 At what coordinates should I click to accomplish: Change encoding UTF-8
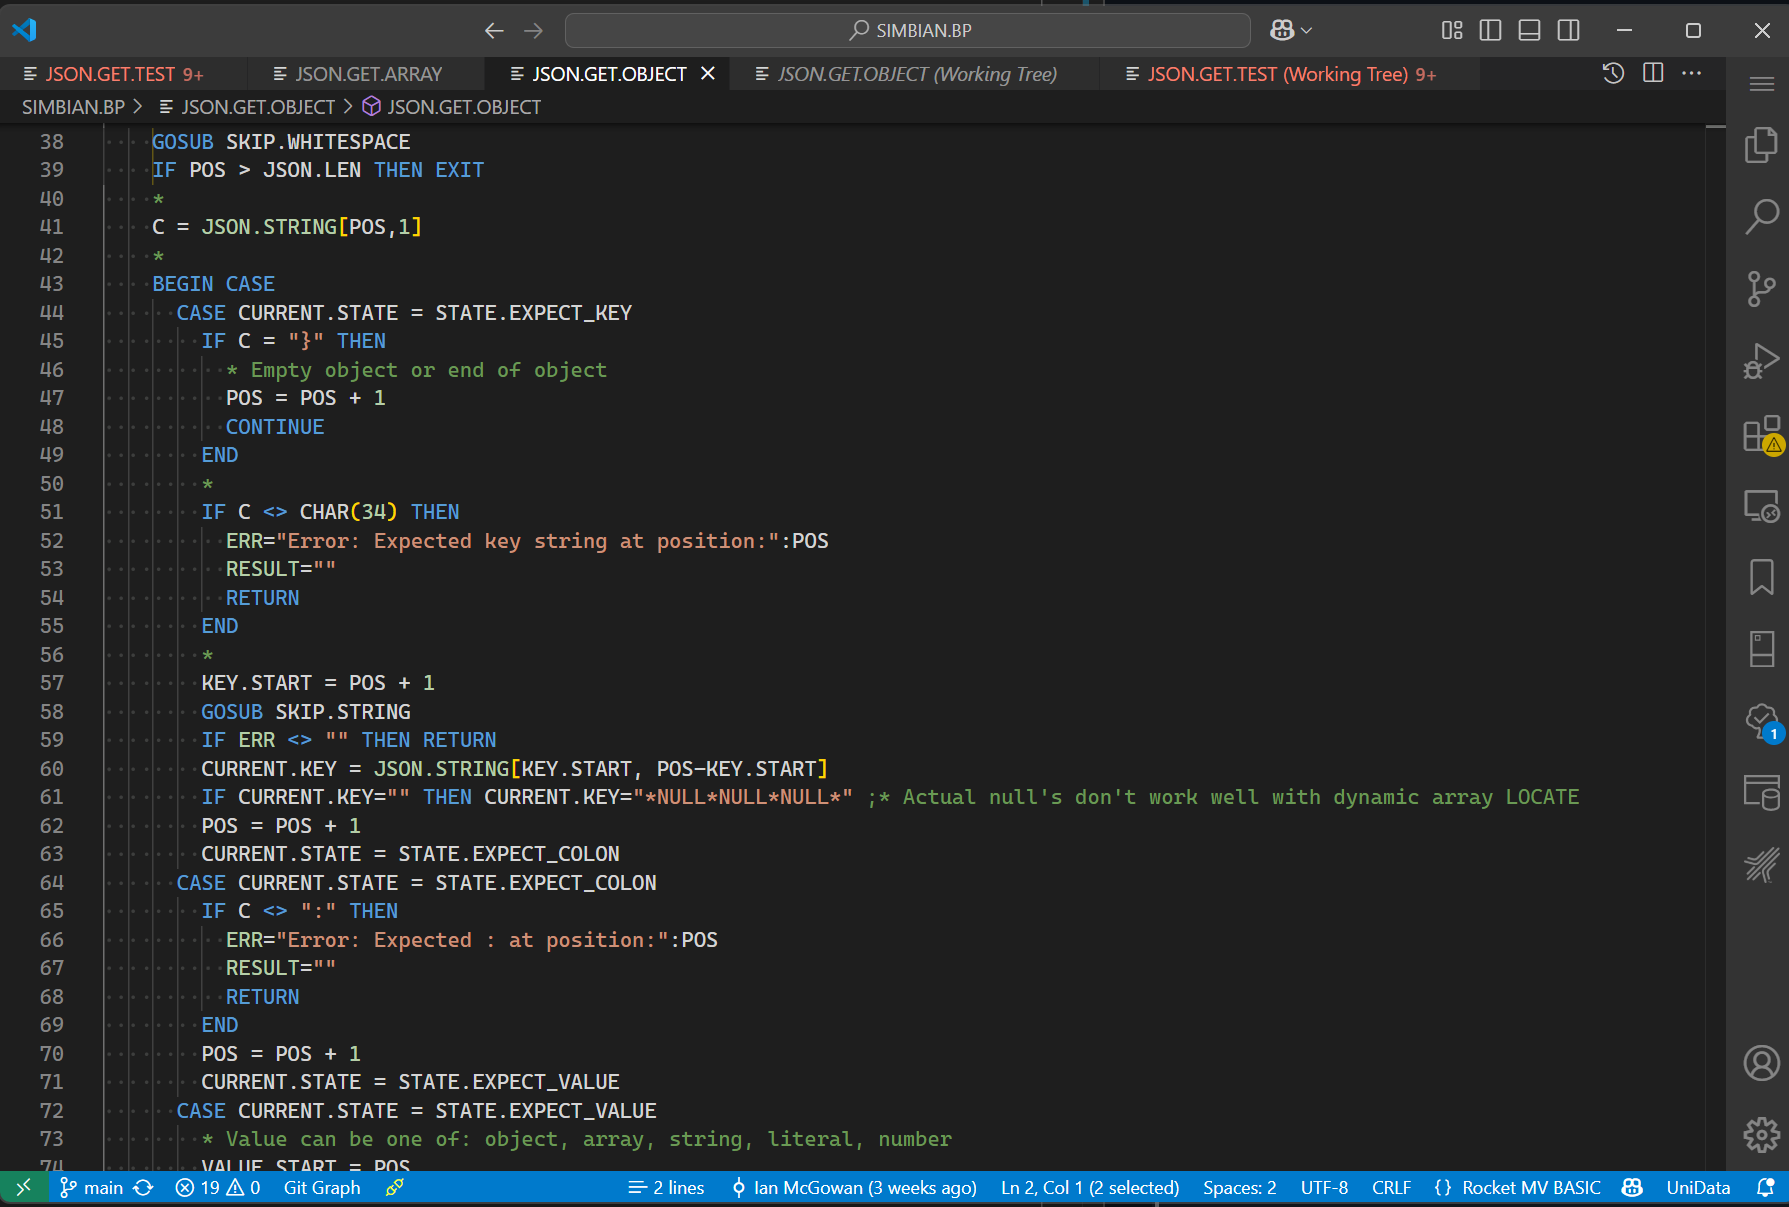[1324, 1187]
